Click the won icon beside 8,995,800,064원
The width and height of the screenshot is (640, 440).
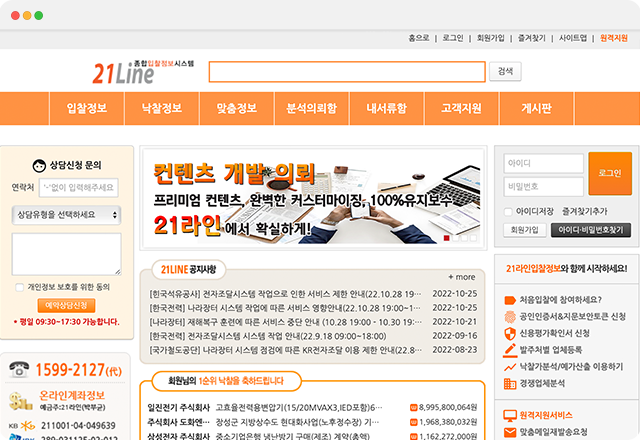tap(413, 407)
